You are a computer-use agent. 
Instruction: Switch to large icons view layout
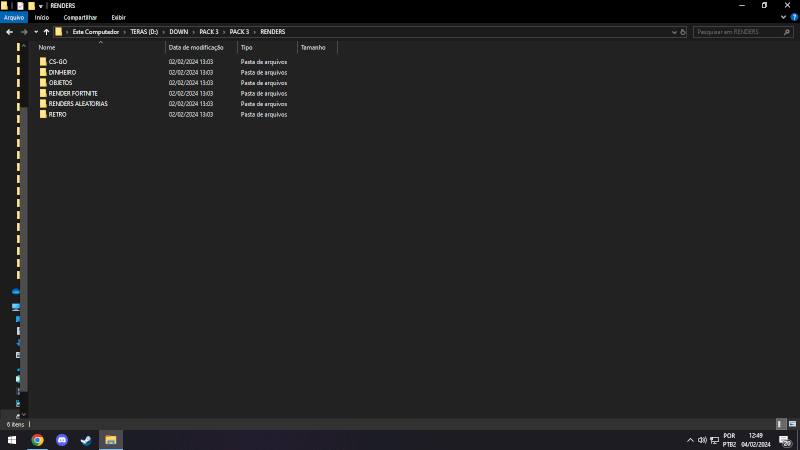point(792,424)
